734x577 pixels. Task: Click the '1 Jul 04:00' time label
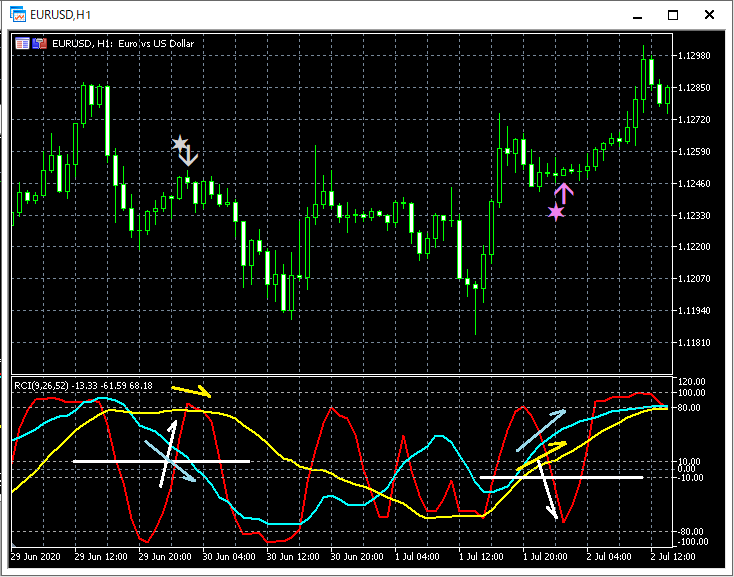417,556
